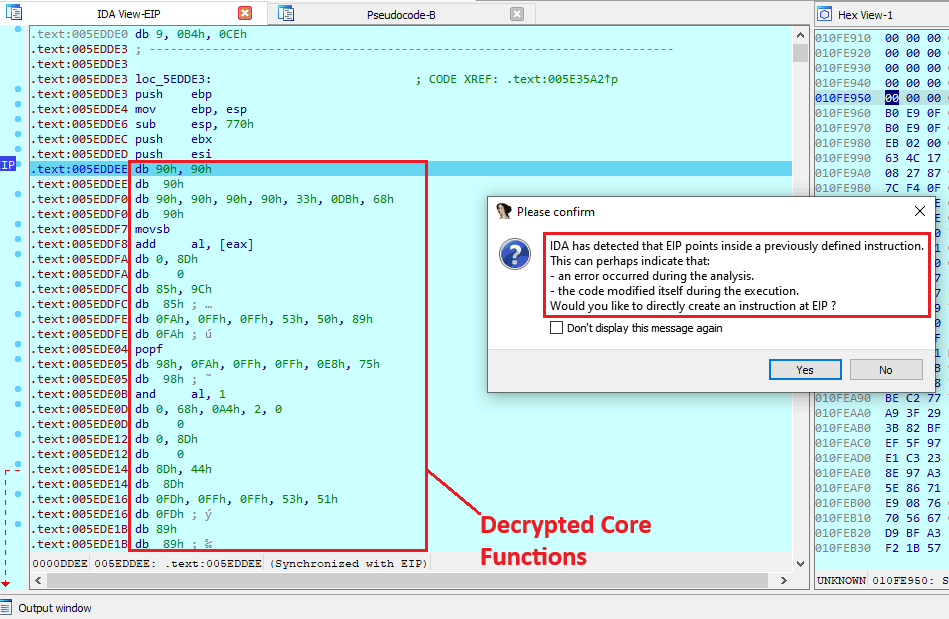Click breakpoint dot beside movsb line
Screen dimensions: 949x619
point(18,224)
